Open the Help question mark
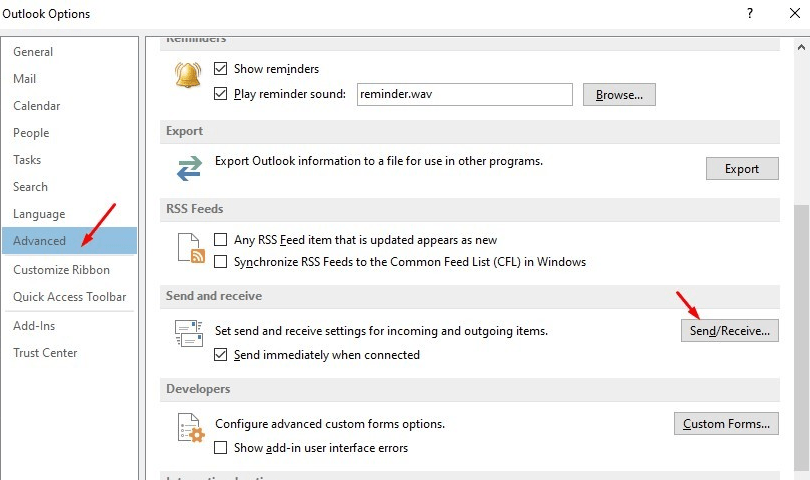 pyautogui.click(x=750, y=13)
